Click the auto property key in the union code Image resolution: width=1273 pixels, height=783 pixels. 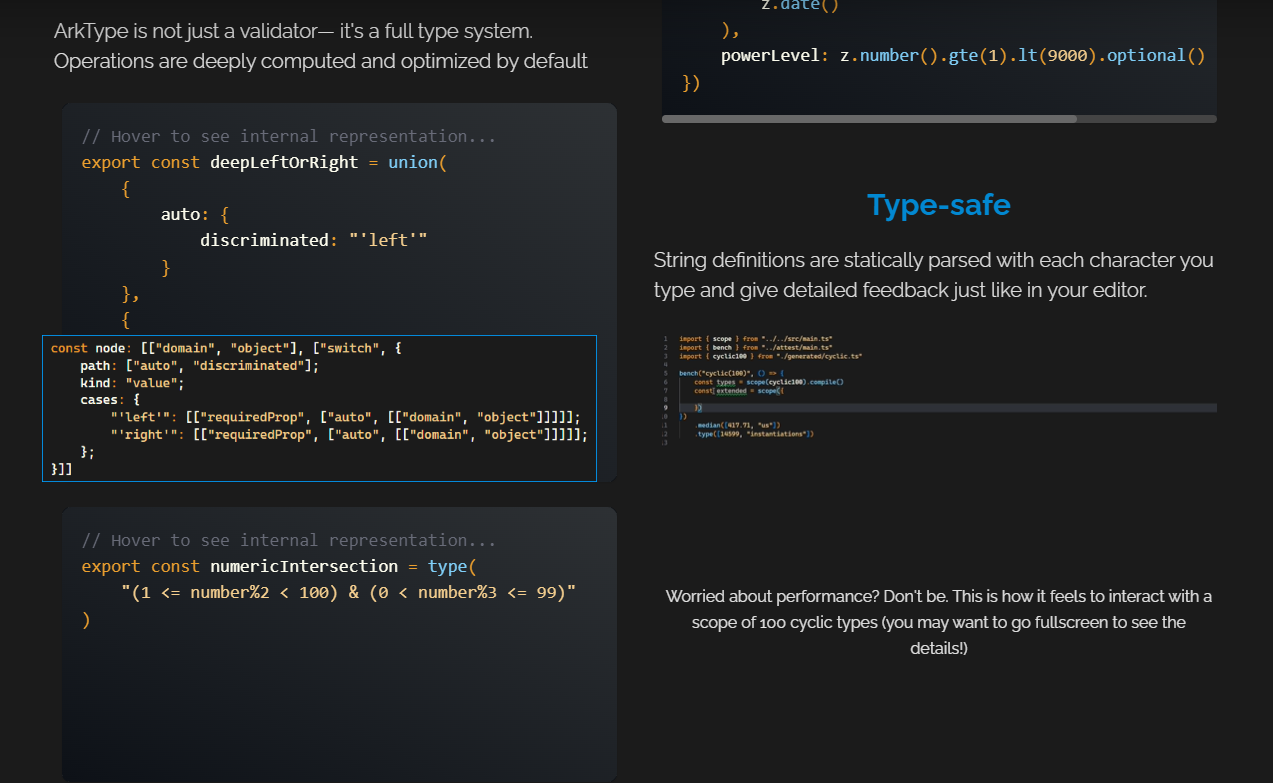pos(180,214)
